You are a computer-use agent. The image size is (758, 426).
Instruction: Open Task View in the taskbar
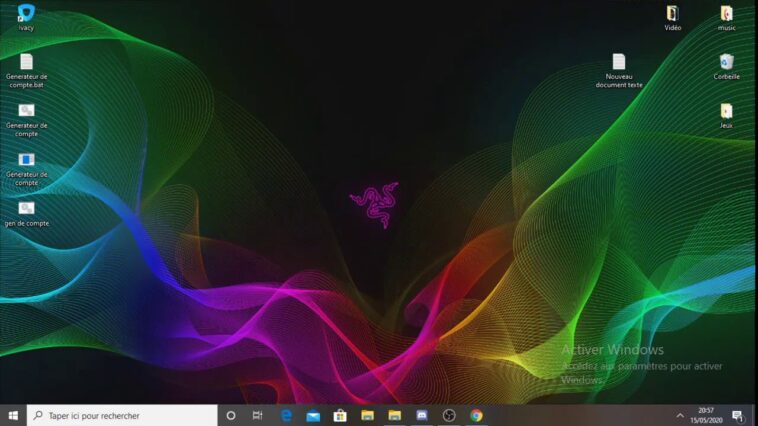(x=257, y=415)
